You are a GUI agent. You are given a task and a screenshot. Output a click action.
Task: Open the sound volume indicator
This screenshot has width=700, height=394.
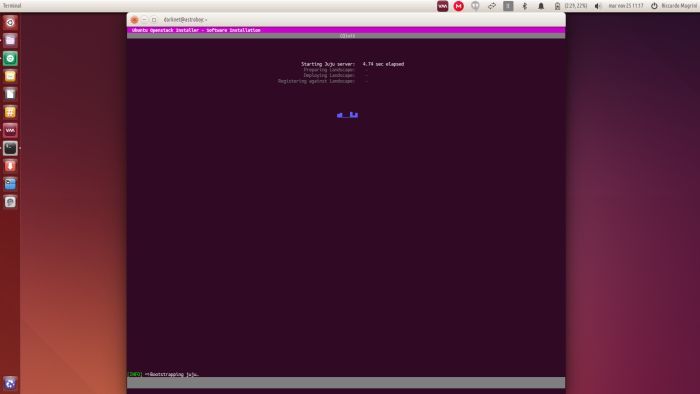pyautogui.click(x=598, y=6)
